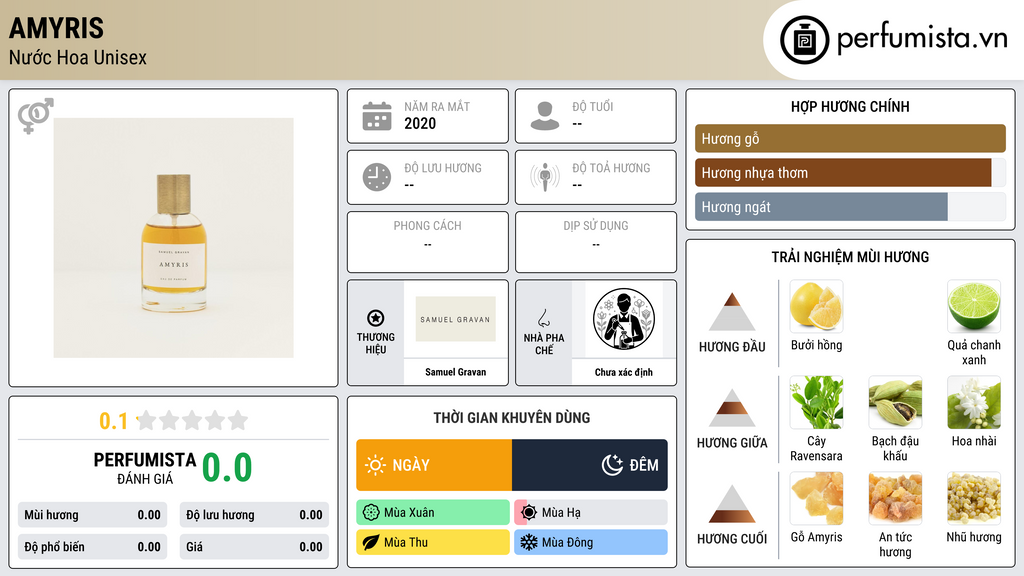Open the Hoa nhài note image
This screenshot has width=1024, height=576.
point(974,402)
